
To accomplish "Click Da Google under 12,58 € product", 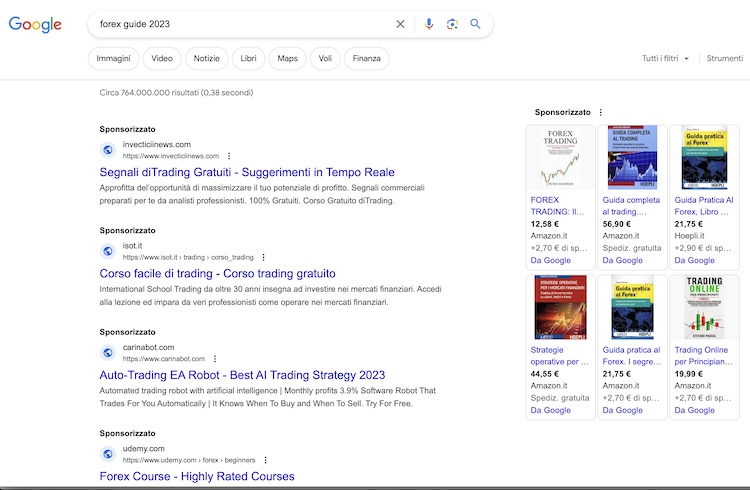I will click(551, 260).
